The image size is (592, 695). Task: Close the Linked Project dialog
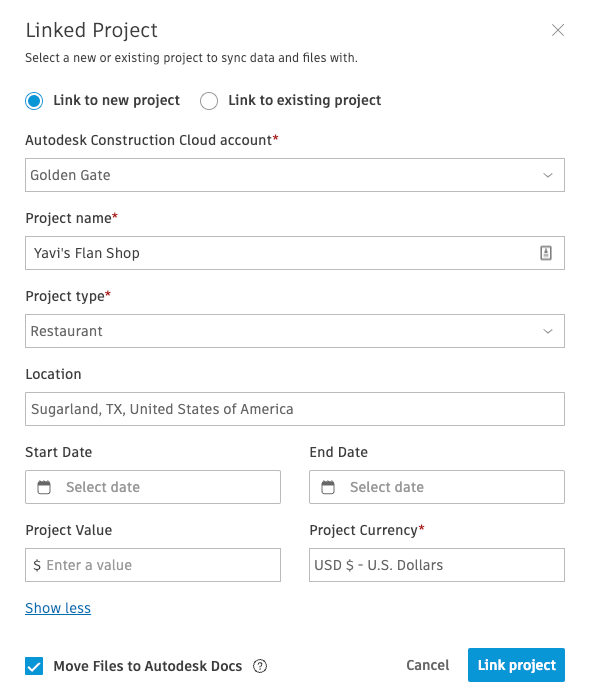[x=557, y=30]
